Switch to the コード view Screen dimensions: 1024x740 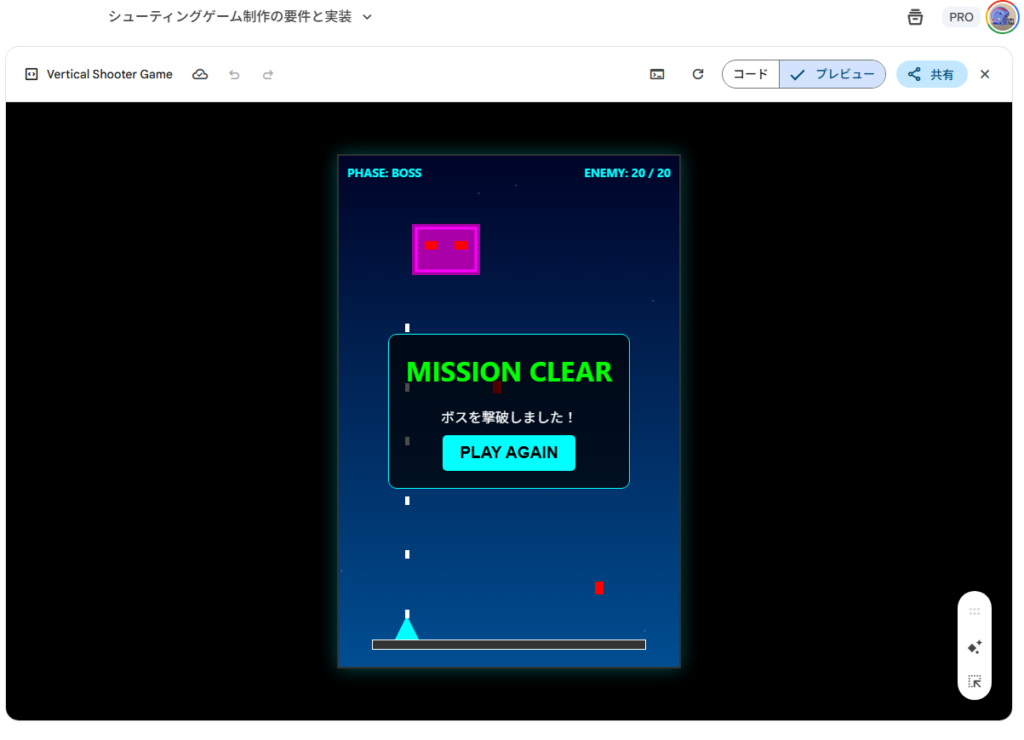click(750, 74)
